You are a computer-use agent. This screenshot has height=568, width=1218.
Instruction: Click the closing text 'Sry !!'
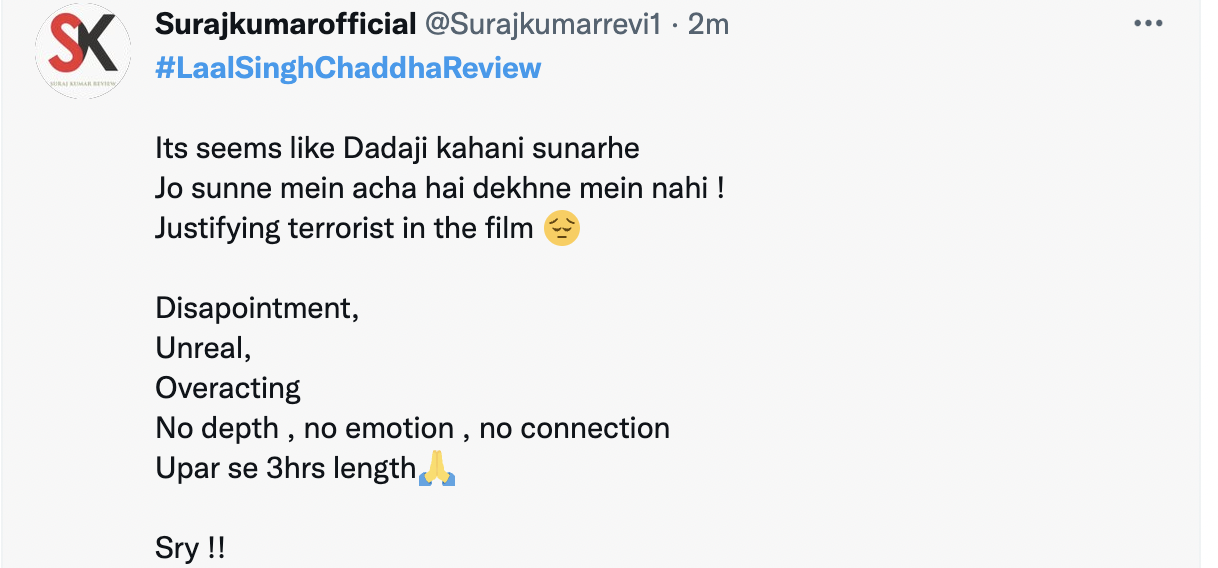(x=190, y=548)
